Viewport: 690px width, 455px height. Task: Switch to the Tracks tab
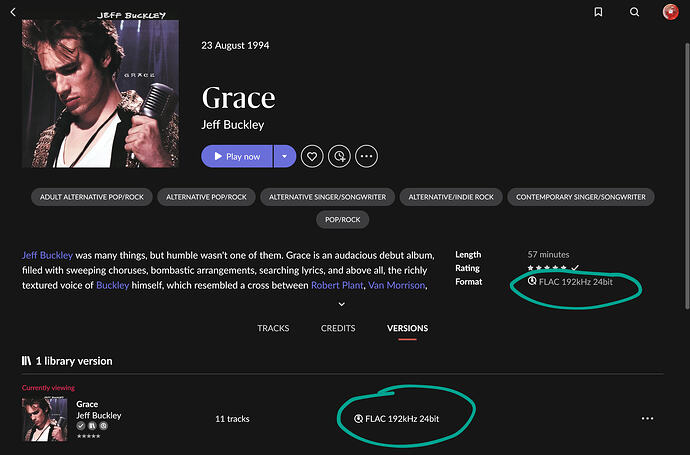pos(273,328)
